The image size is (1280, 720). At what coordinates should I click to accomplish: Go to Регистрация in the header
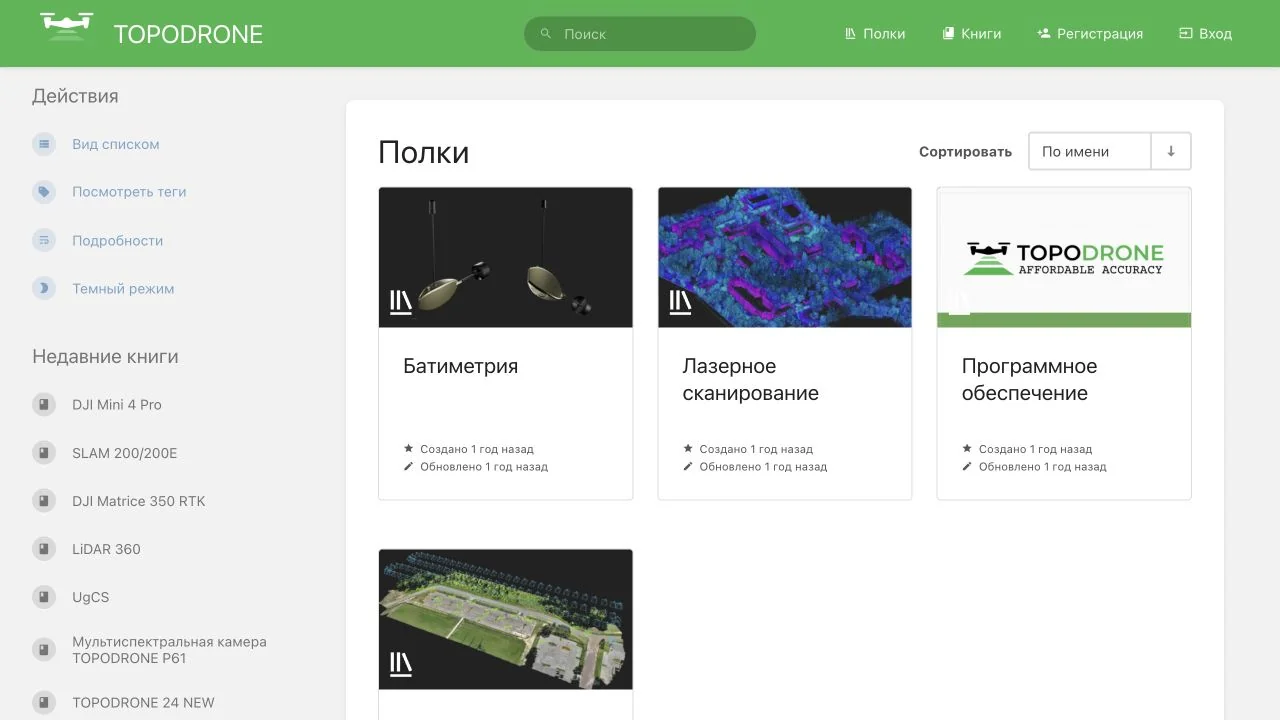pyautogui.click(x=1090, y=33)
